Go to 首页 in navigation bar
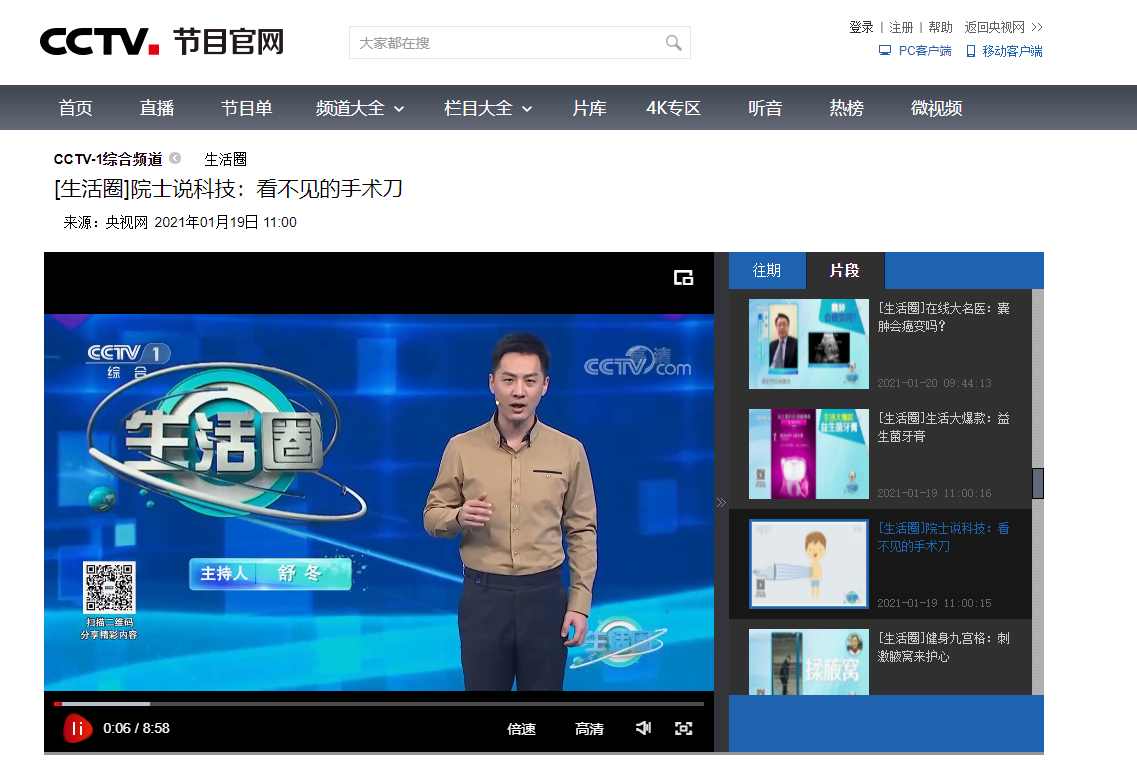Viewport: 1137px width, 772px height. pos(75,108)
